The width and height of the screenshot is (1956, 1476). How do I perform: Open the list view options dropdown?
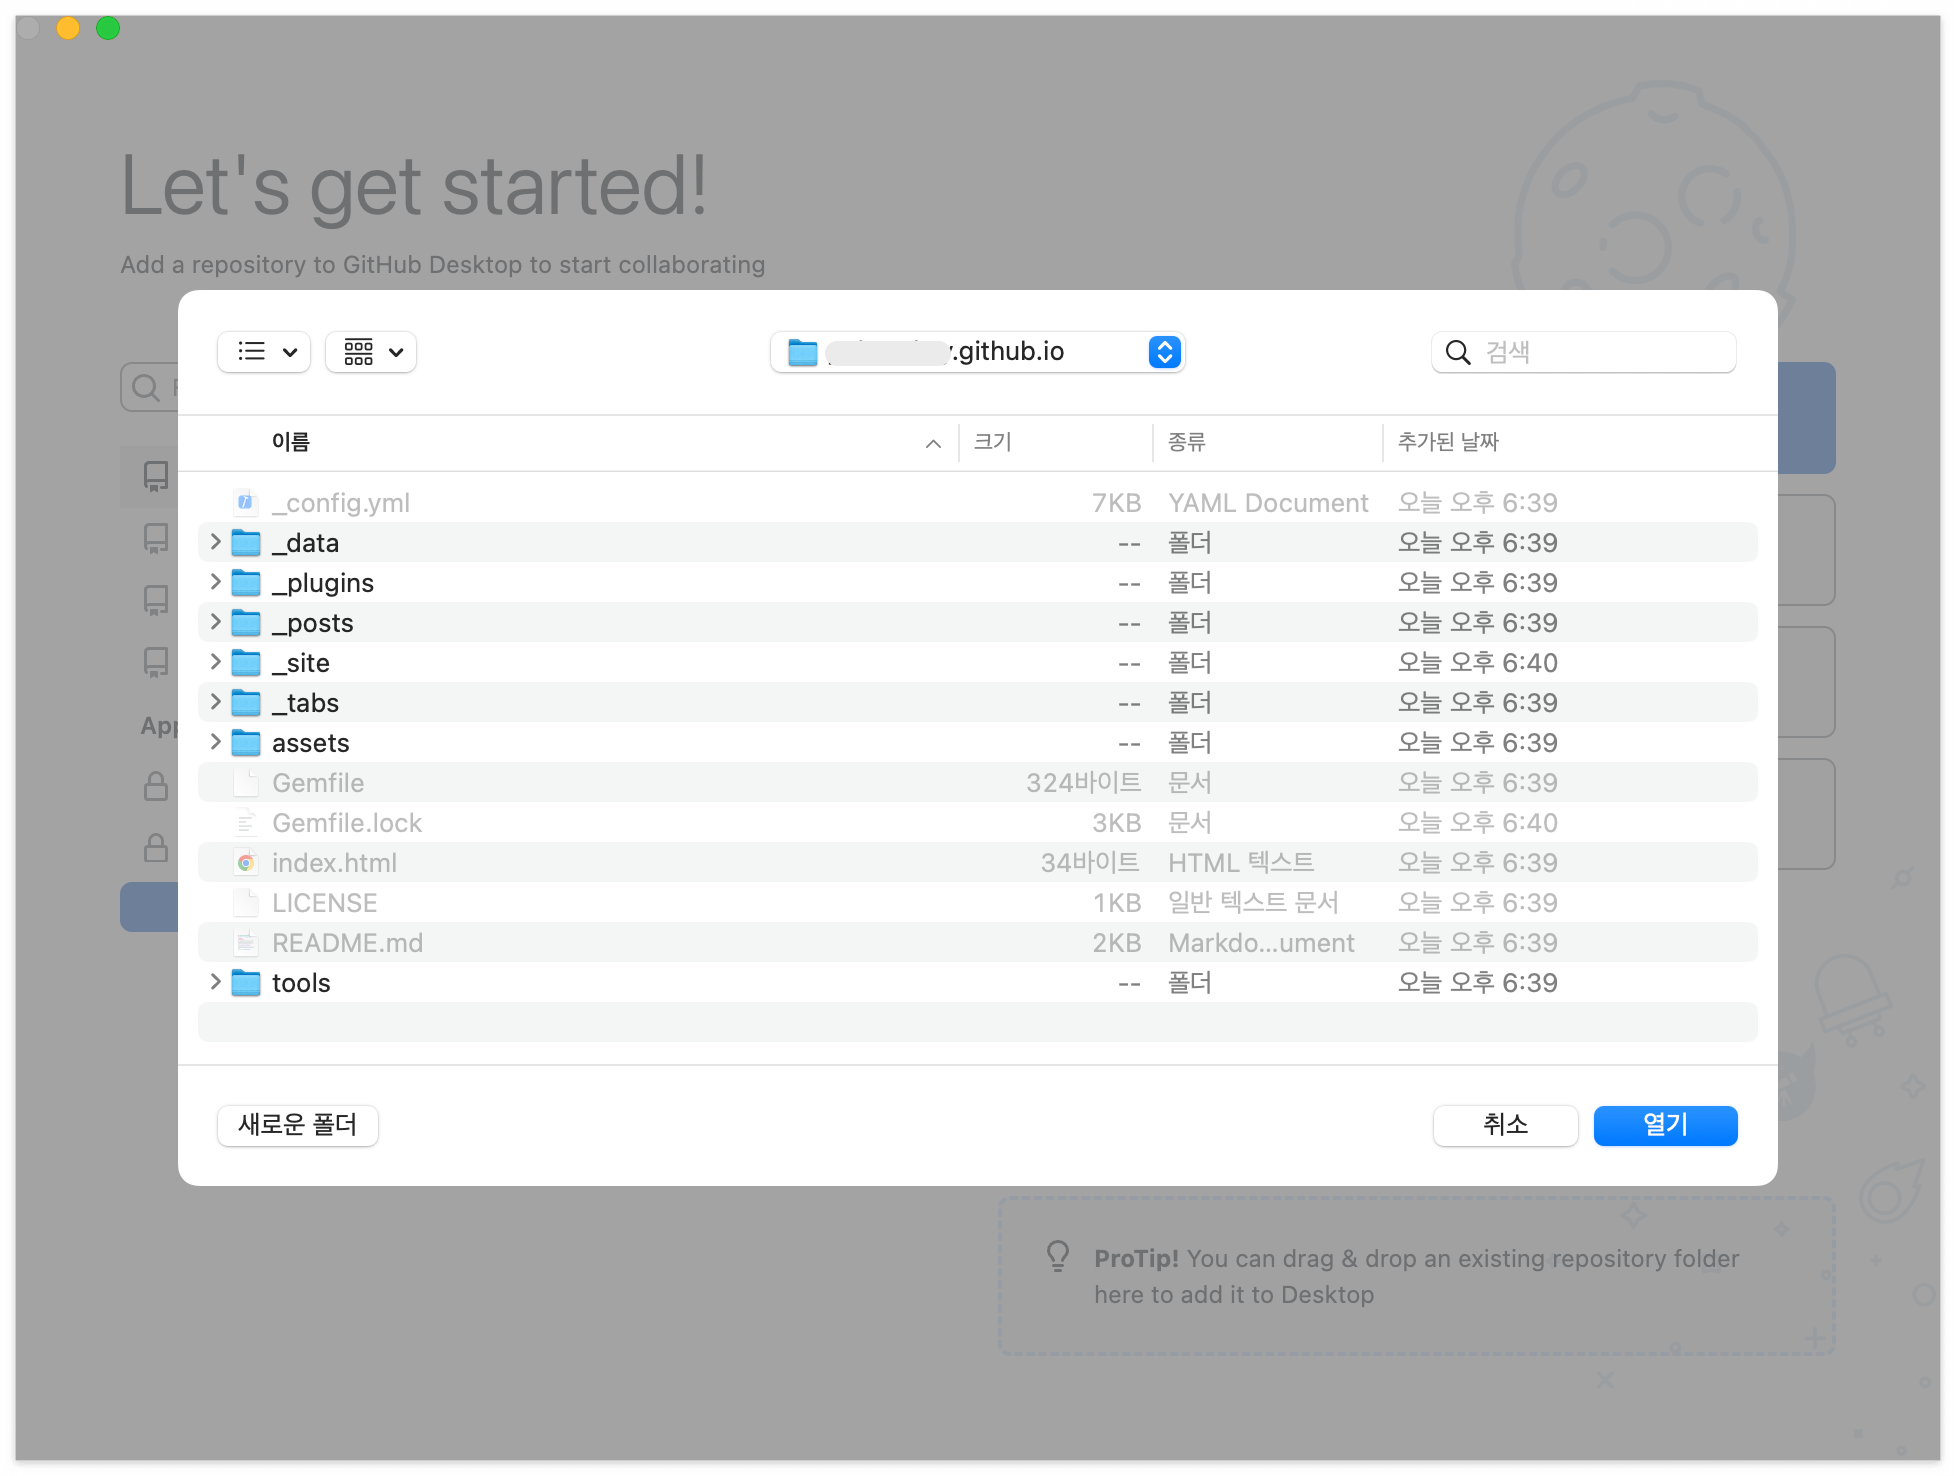(264, 352)
